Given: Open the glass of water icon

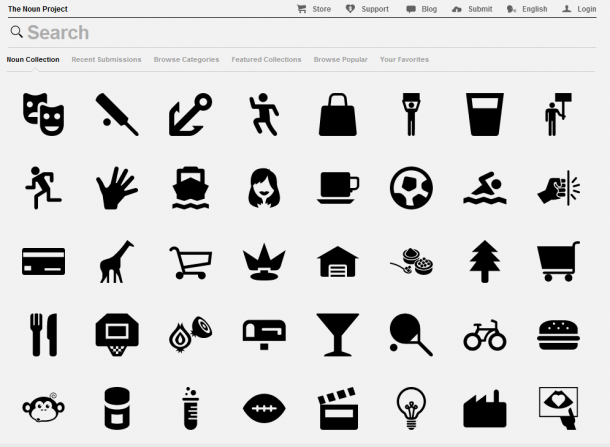Looking at the screenshot, I should pos(485,114).
